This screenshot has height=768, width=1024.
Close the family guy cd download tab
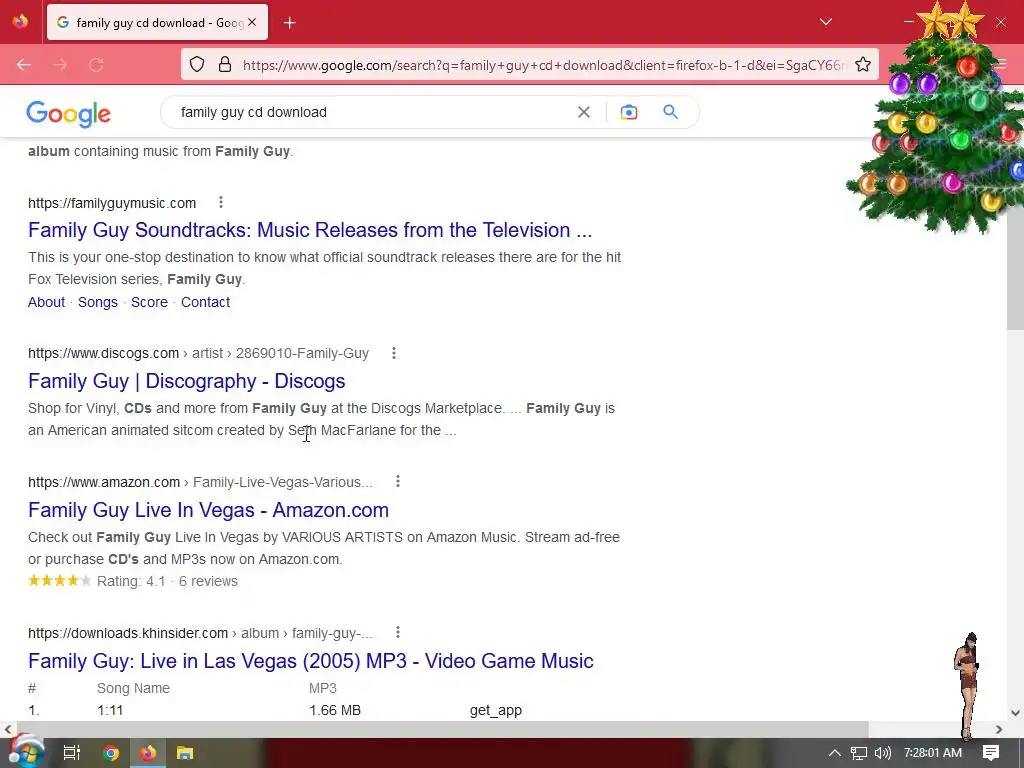tap(252, 22)
